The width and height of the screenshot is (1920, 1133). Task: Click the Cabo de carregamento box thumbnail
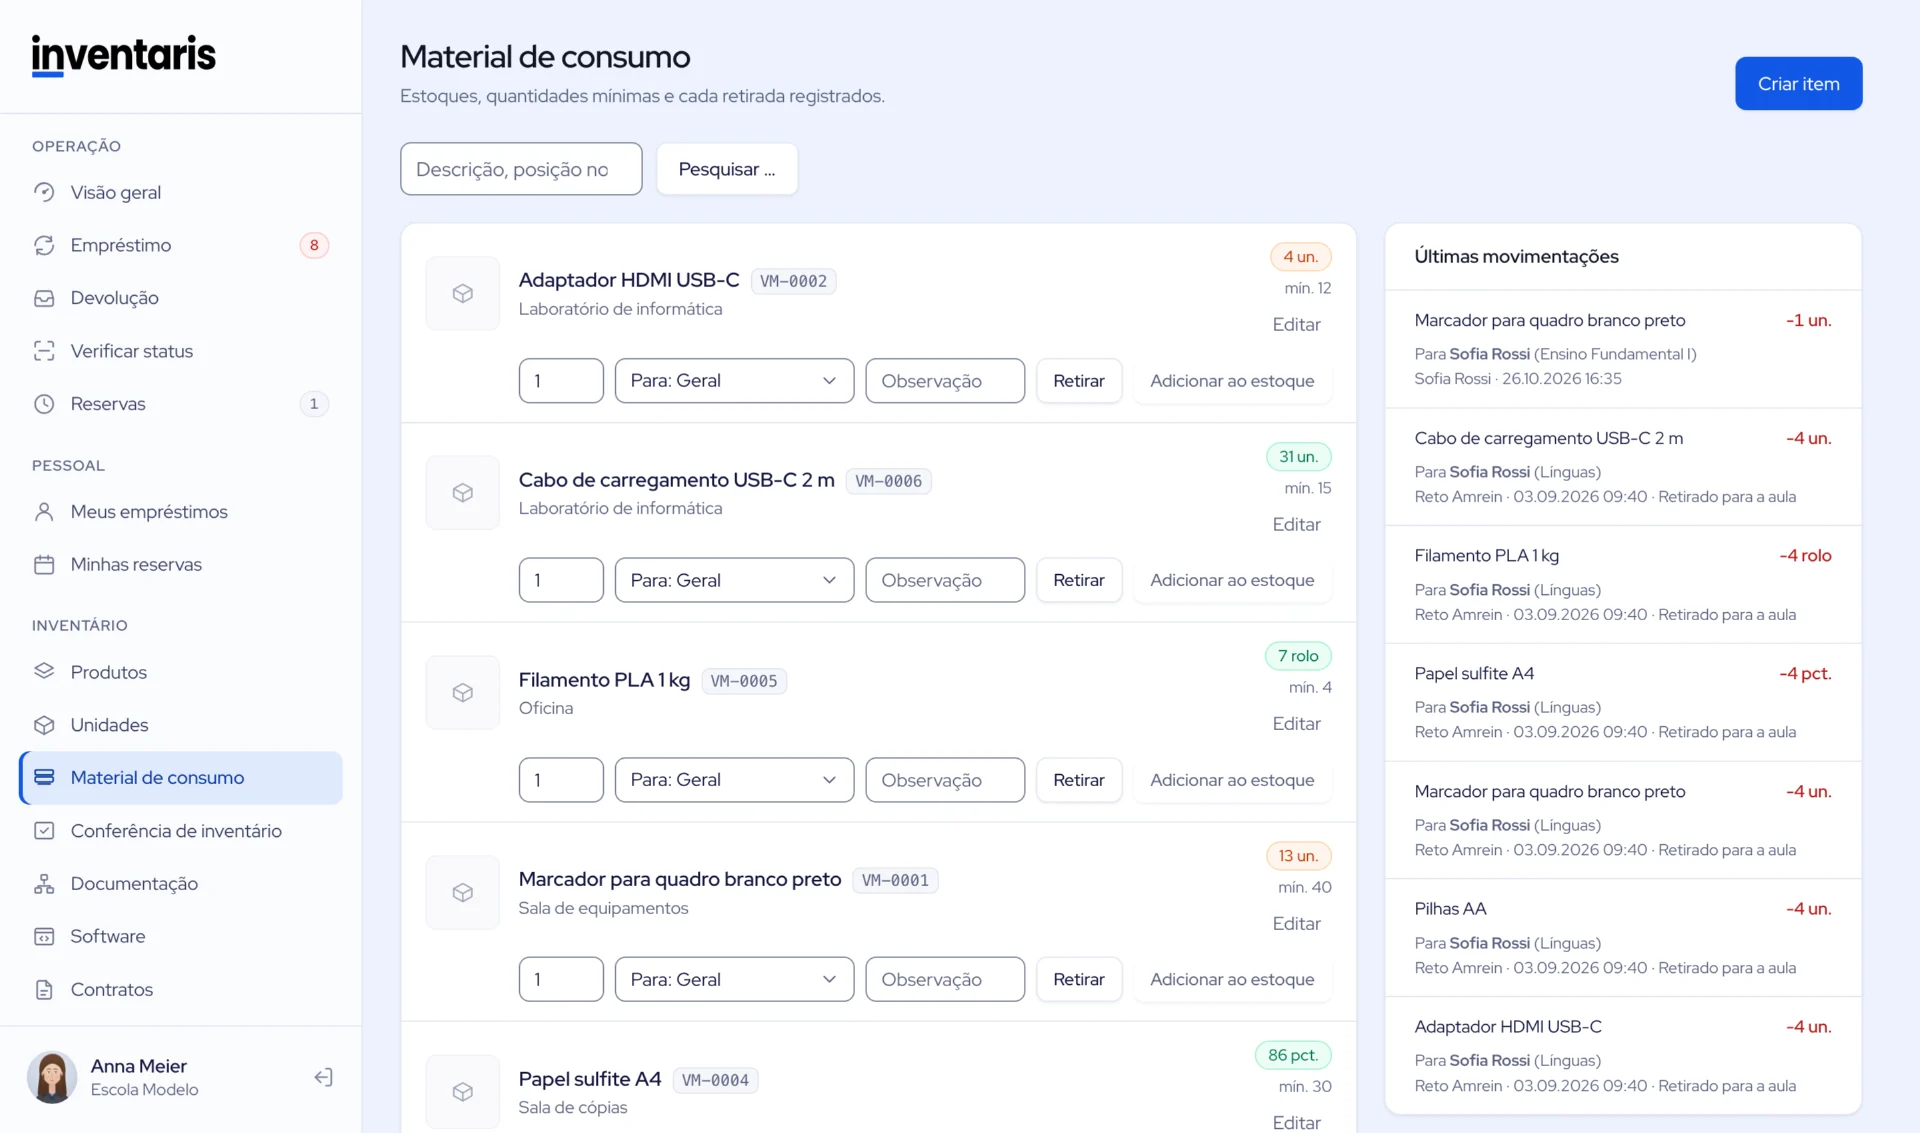pyautogui.click(x=462, y=493)
